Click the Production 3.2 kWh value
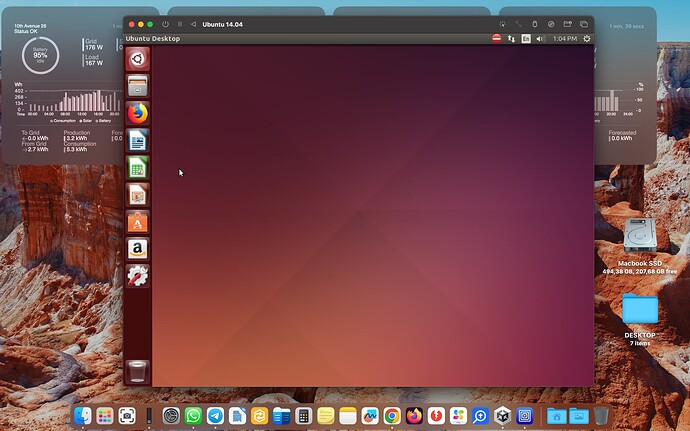This screenshot has width=690, height=431. click(77, 138)
